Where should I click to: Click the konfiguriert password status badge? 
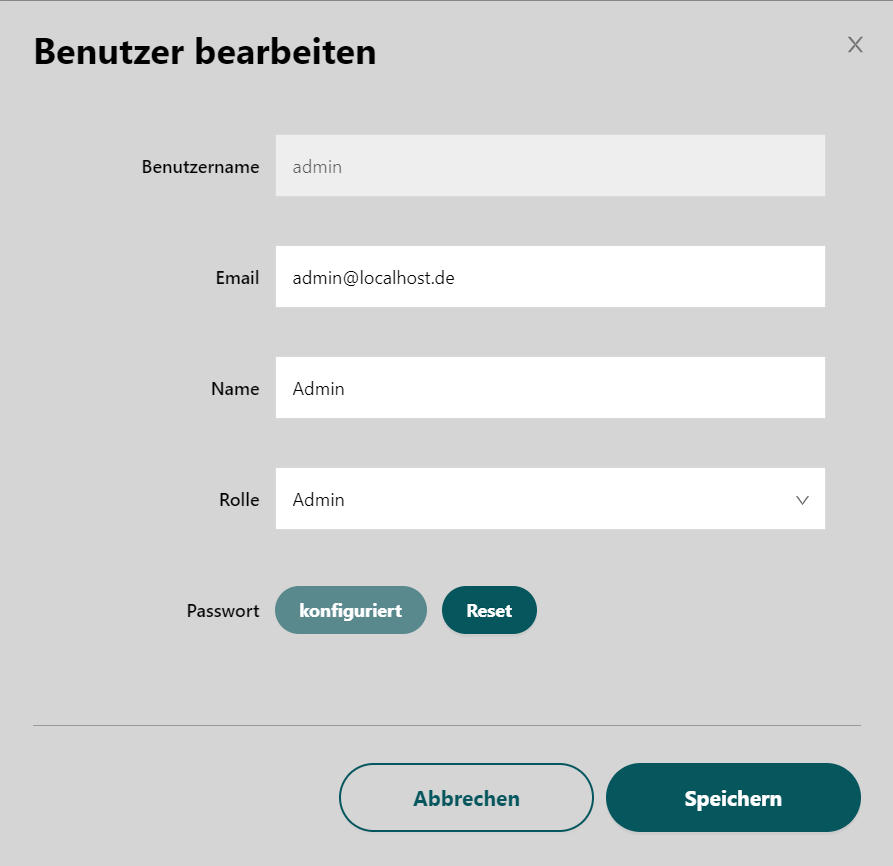351,610
